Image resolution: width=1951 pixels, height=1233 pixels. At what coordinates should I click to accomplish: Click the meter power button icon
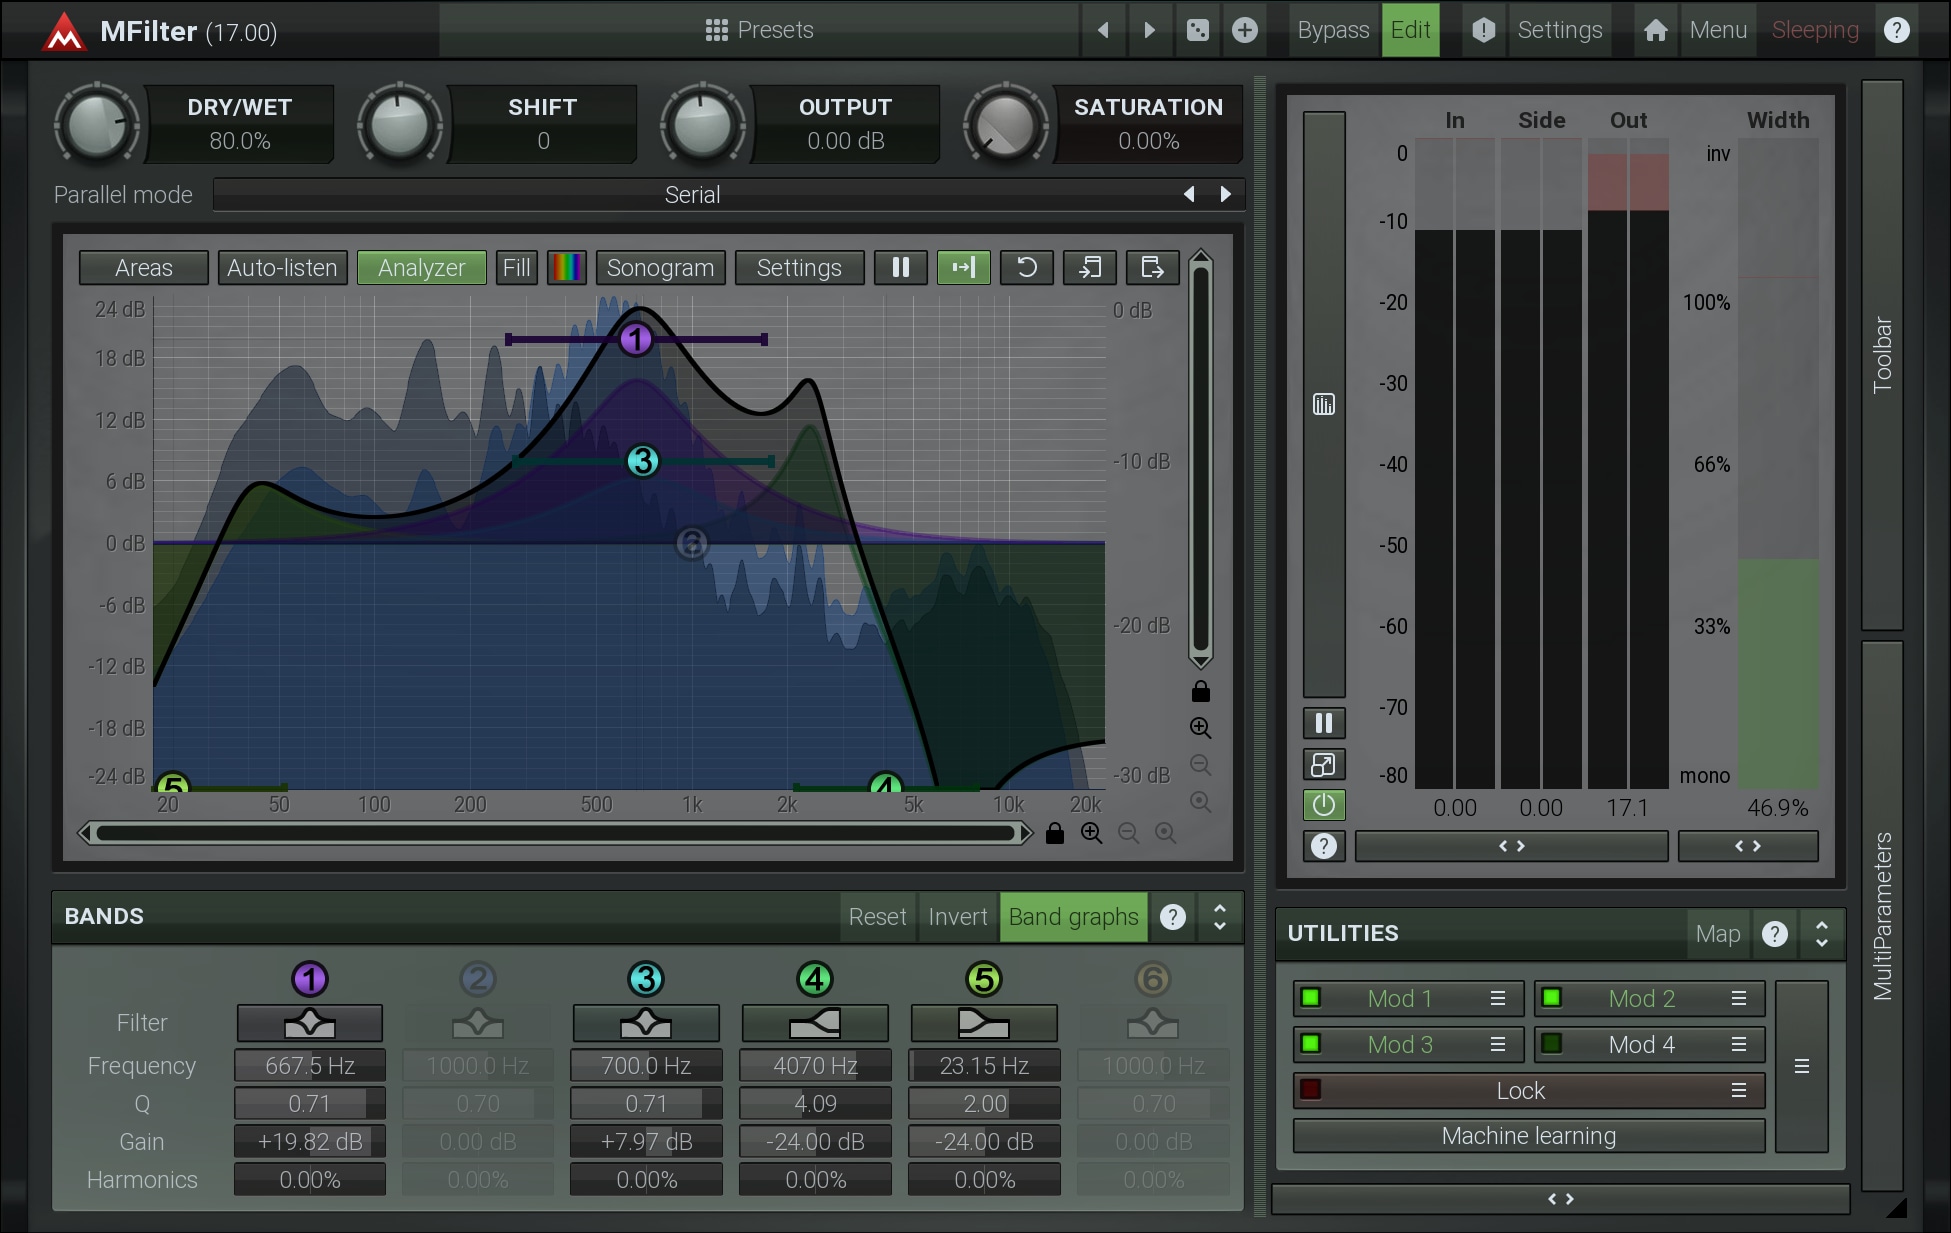(x=1323, y=804)
